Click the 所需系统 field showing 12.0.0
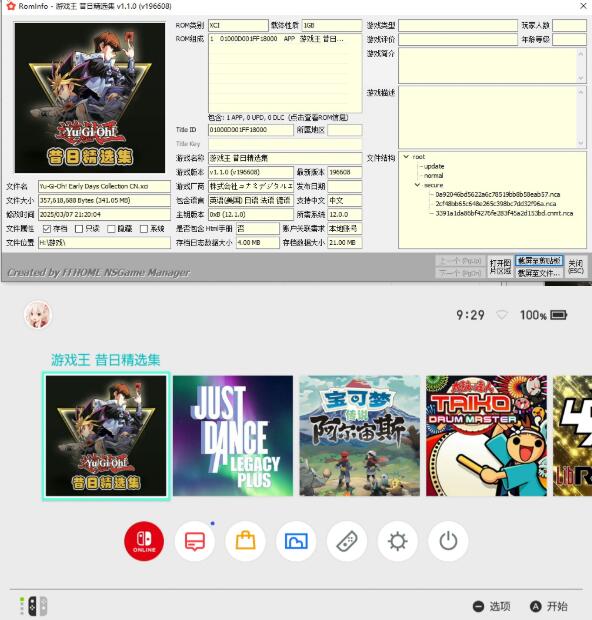 click(344, 214)
